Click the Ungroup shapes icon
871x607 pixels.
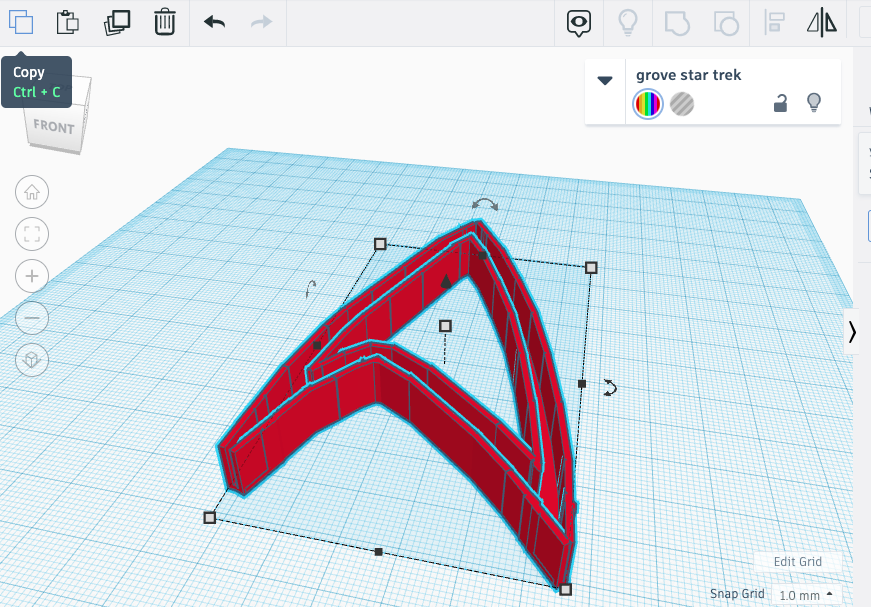click(726, 23)
